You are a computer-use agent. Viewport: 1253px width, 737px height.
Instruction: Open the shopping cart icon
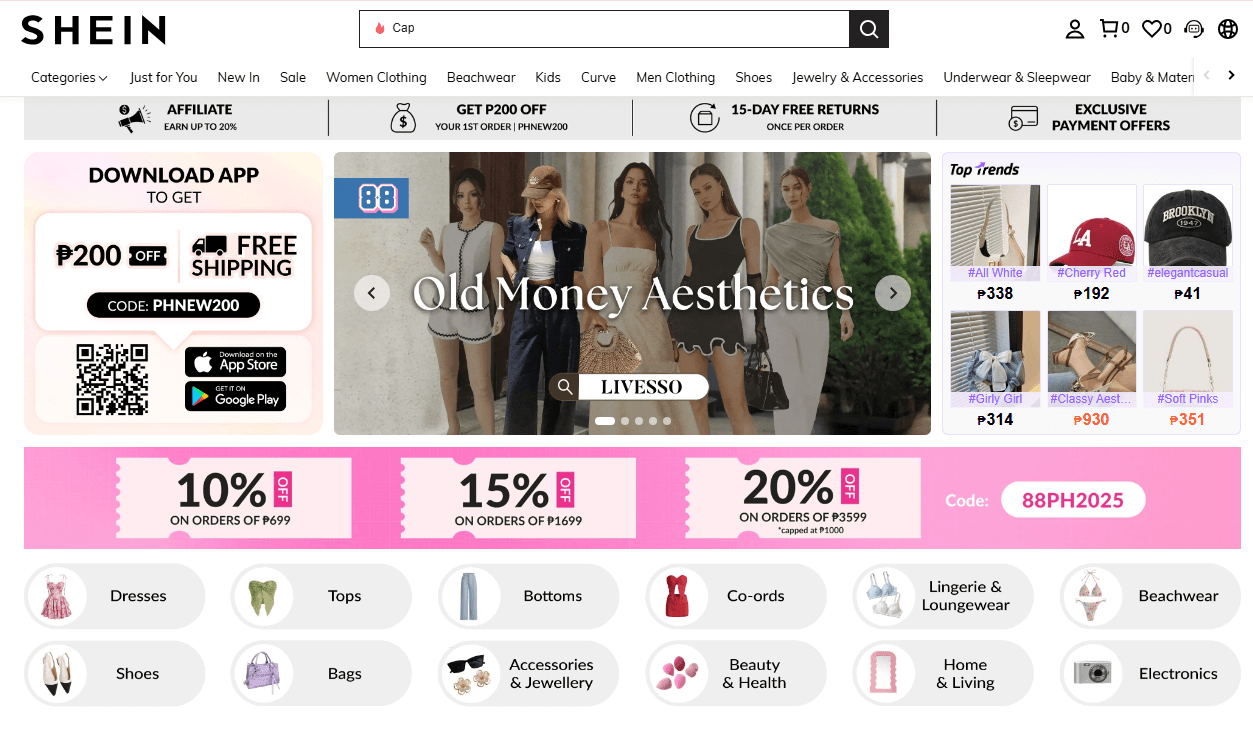1113,29
